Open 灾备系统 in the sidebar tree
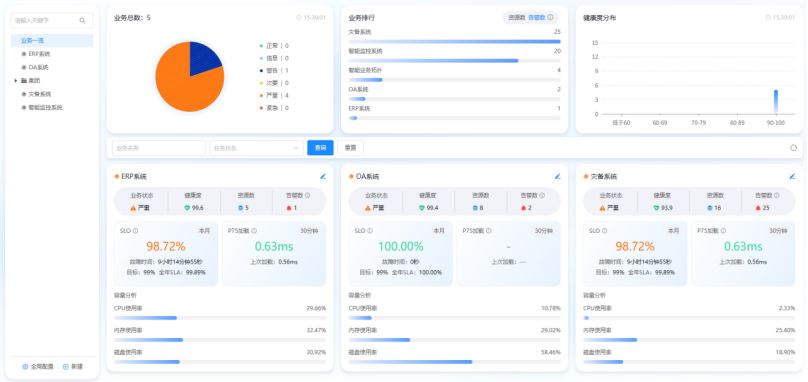This screenshot has width=808, height=382. click(40, 94)
